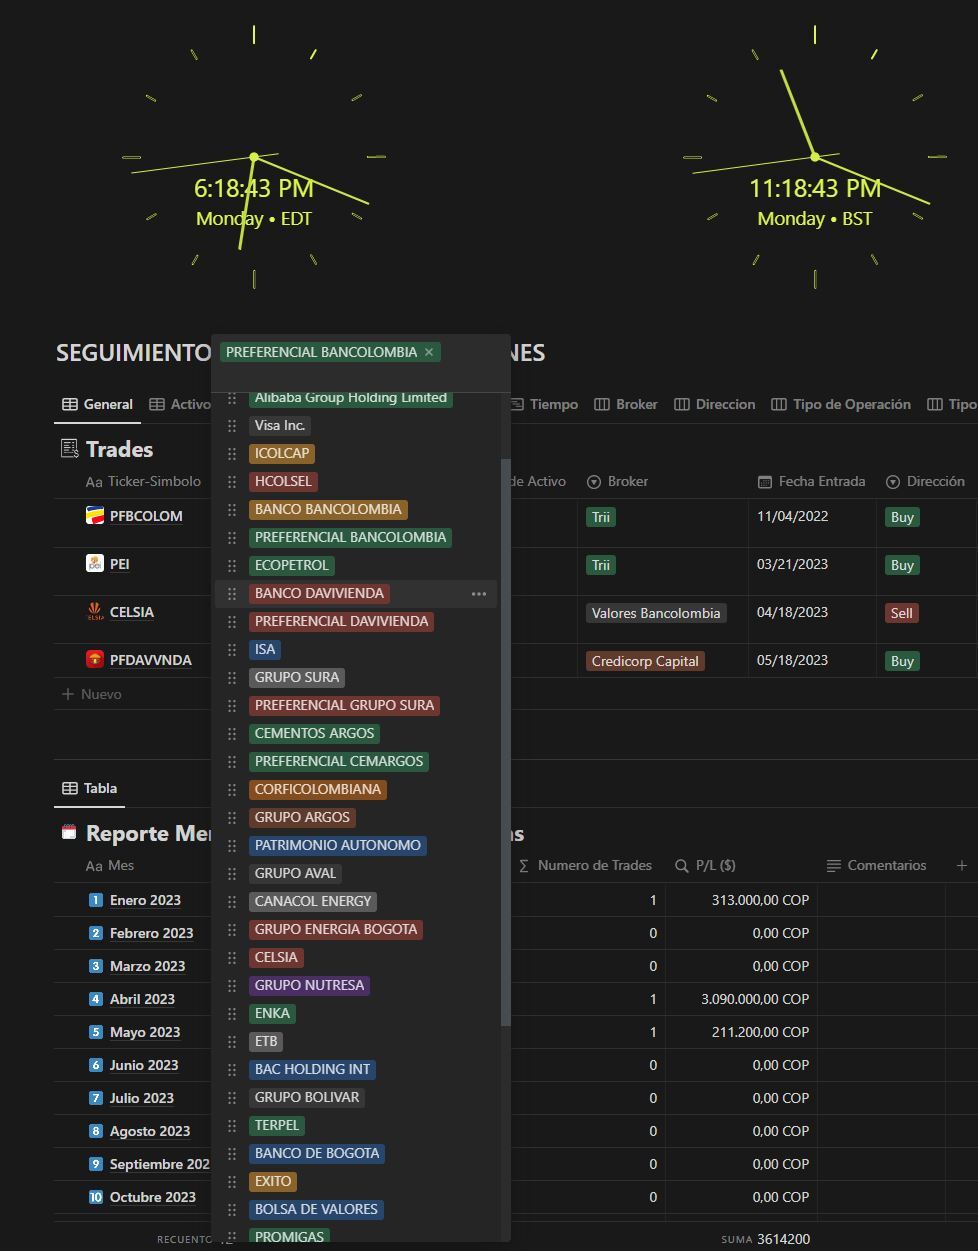The width and height of the screenshot is (978, 1251).
Task: Click the Trii broker tag for PEI
Action: point(601,565)
